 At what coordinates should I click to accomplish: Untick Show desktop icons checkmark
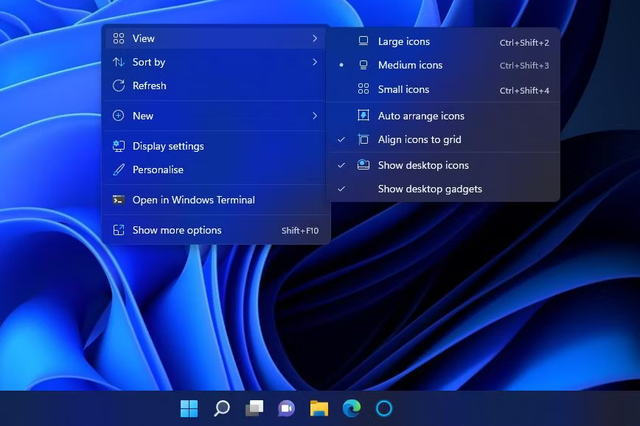(341, 165)
